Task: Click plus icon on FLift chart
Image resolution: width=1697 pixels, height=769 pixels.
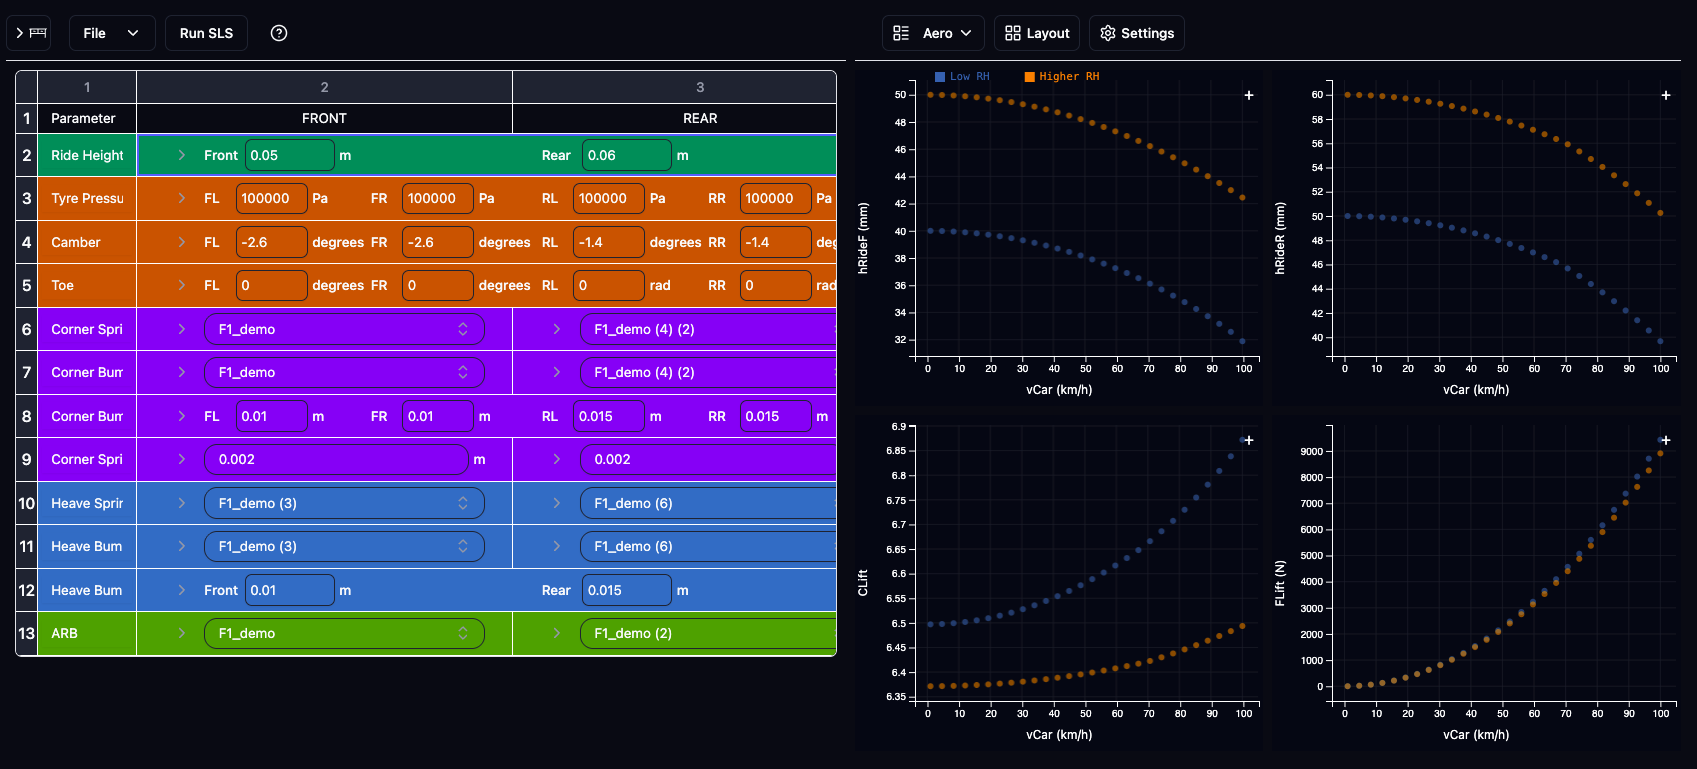Action: pyautogui.click(x=1666, y=440)
